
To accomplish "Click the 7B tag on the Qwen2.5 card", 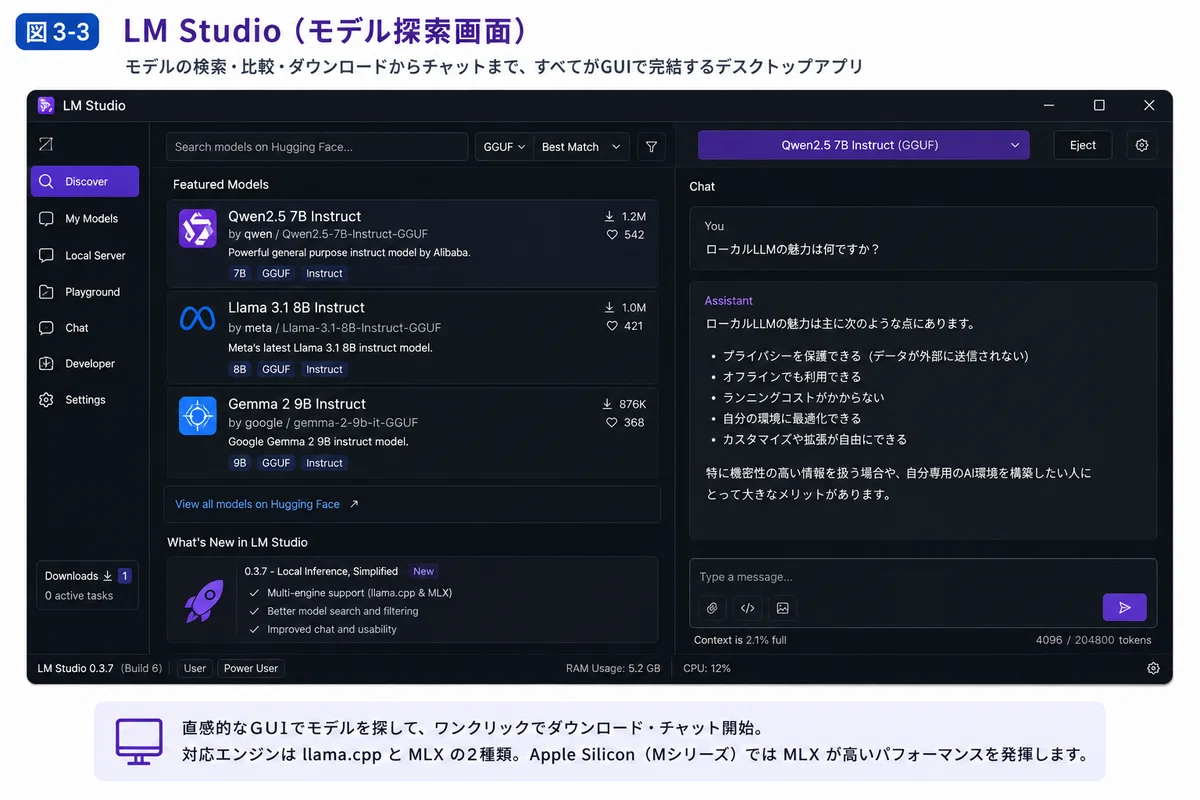I will coord(239,273).
